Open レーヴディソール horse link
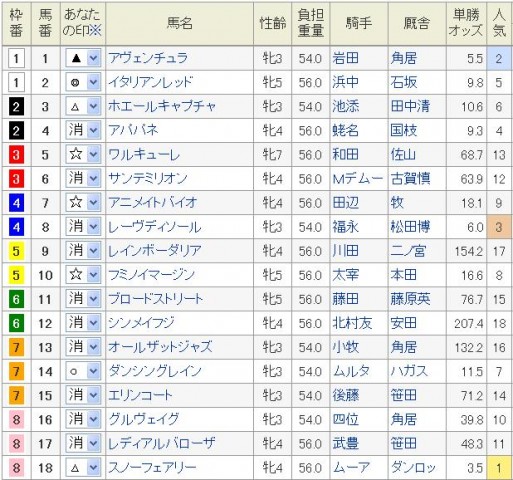This screenshot has width=513, height=480. [154, 227]
